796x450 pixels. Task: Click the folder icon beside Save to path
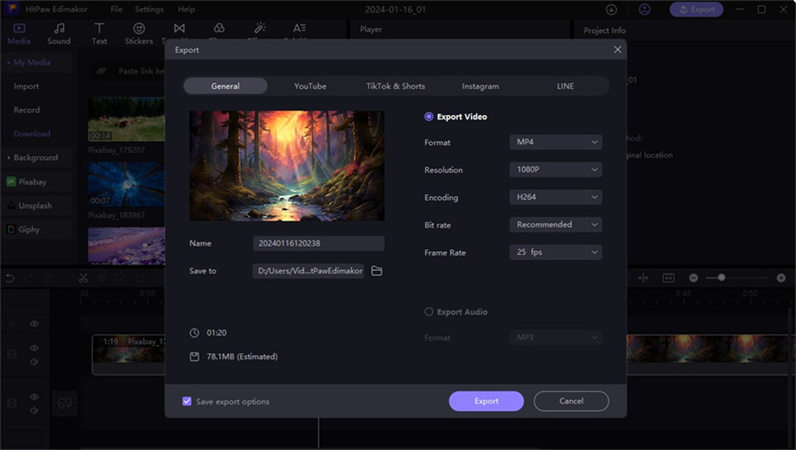click(377, 271)
